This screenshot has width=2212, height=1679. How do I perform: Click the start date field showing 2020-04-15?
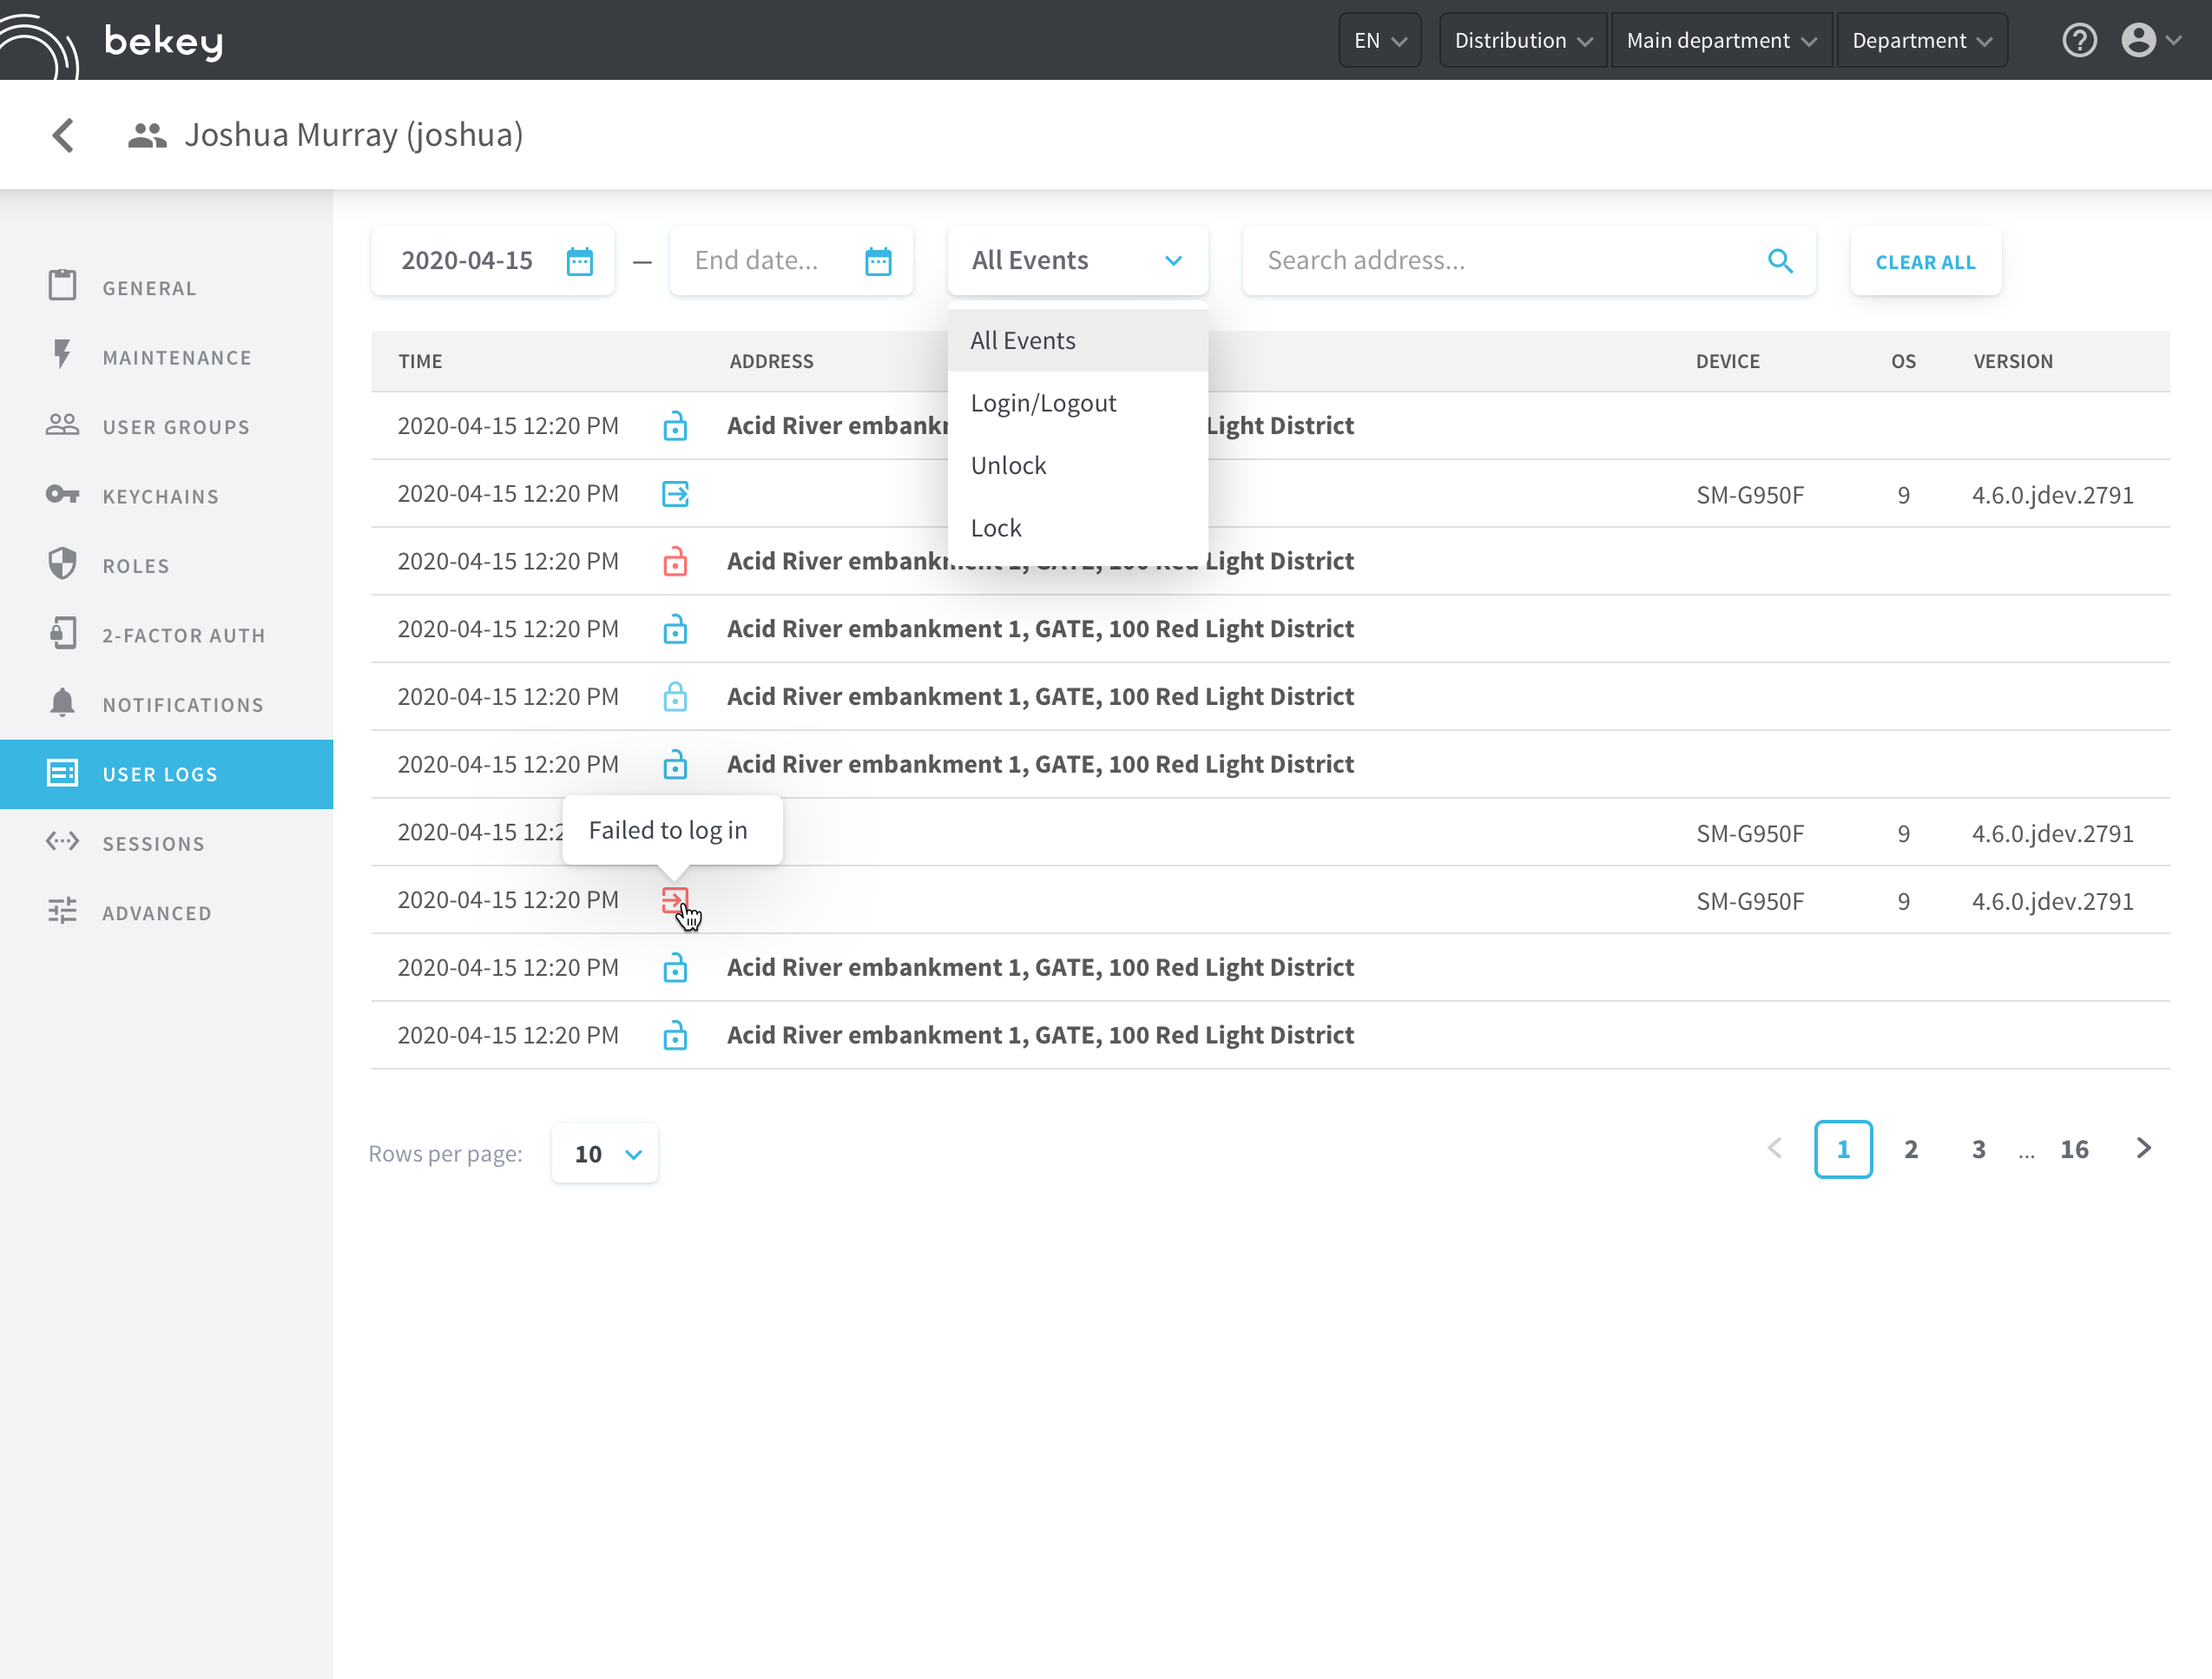tap(493, 261)
